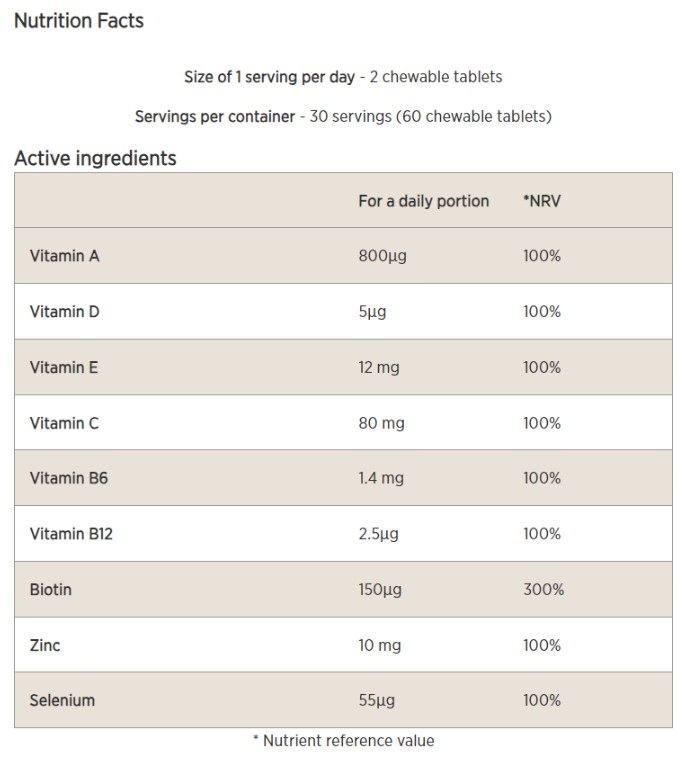Select the Selenium row label
The width and height of the screenshot is (698, 764).
click(62, 700)
